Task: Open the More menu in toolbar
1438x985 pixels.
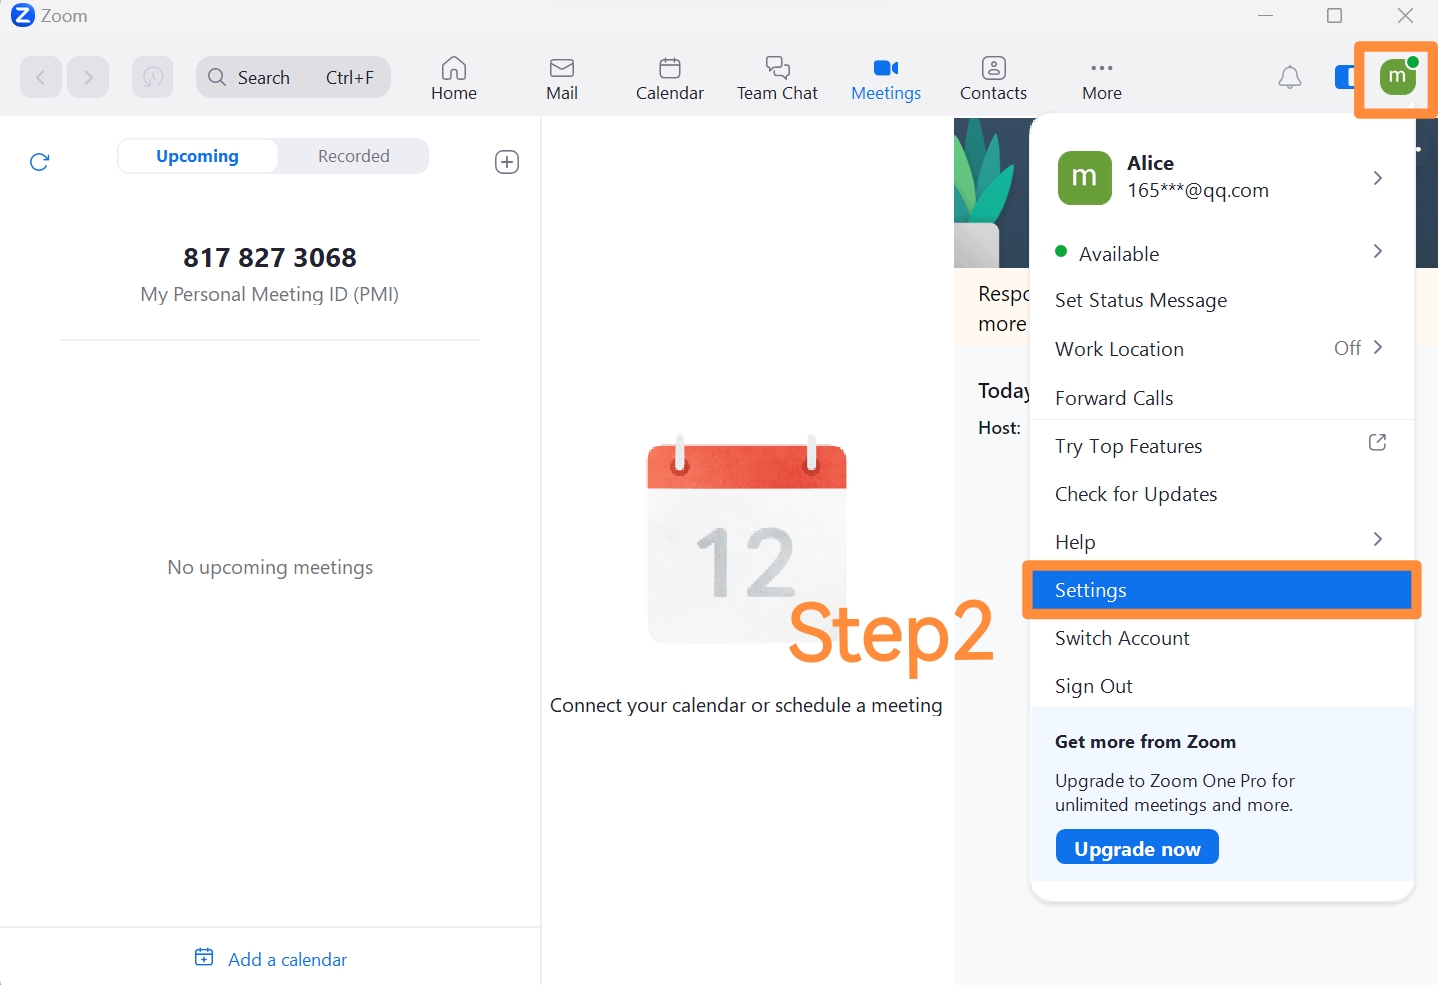Action: click(1102, 79)
